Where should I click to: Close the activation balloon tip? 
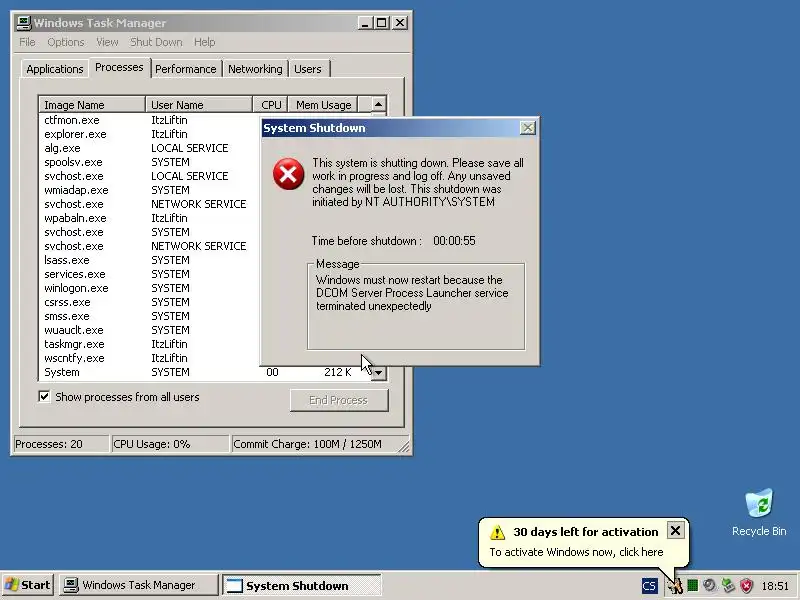(675, 531)
